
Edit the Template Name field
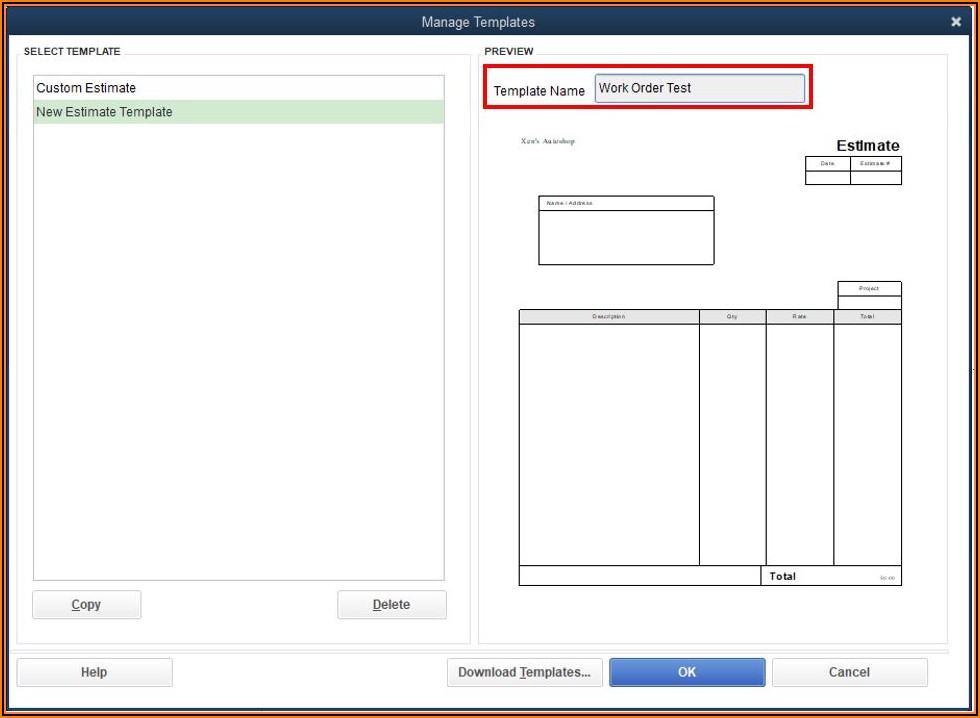699,88
